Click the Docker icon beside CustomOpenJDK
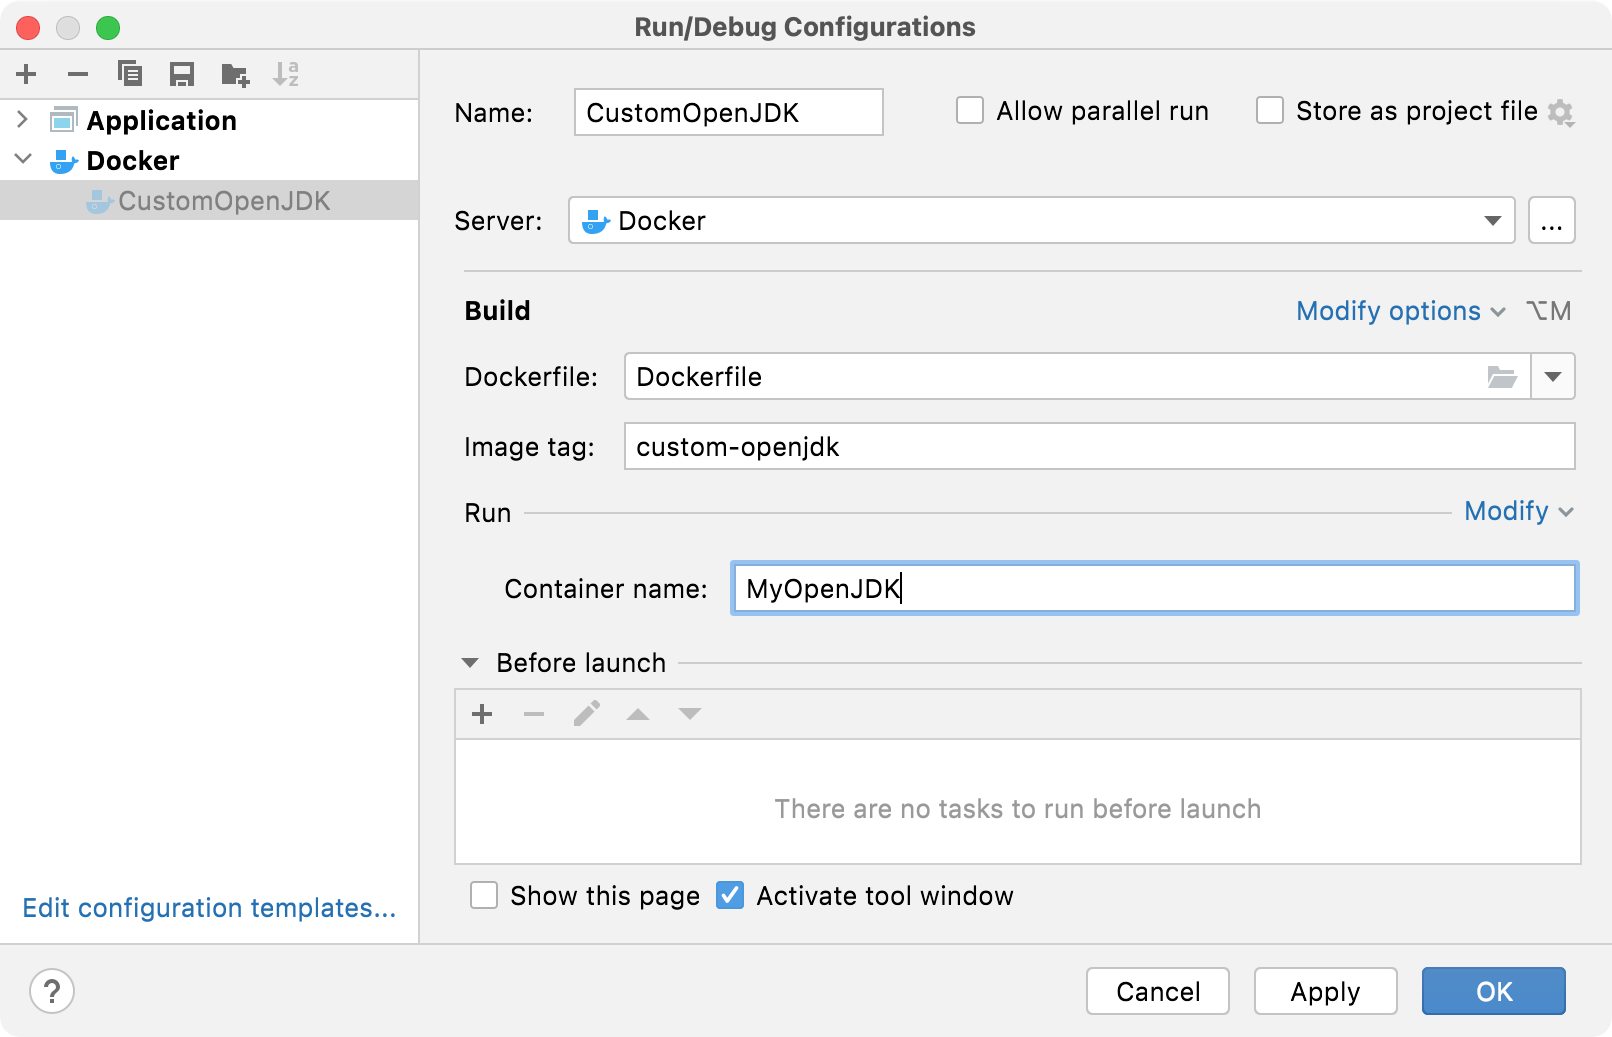 tap(98, 201)
